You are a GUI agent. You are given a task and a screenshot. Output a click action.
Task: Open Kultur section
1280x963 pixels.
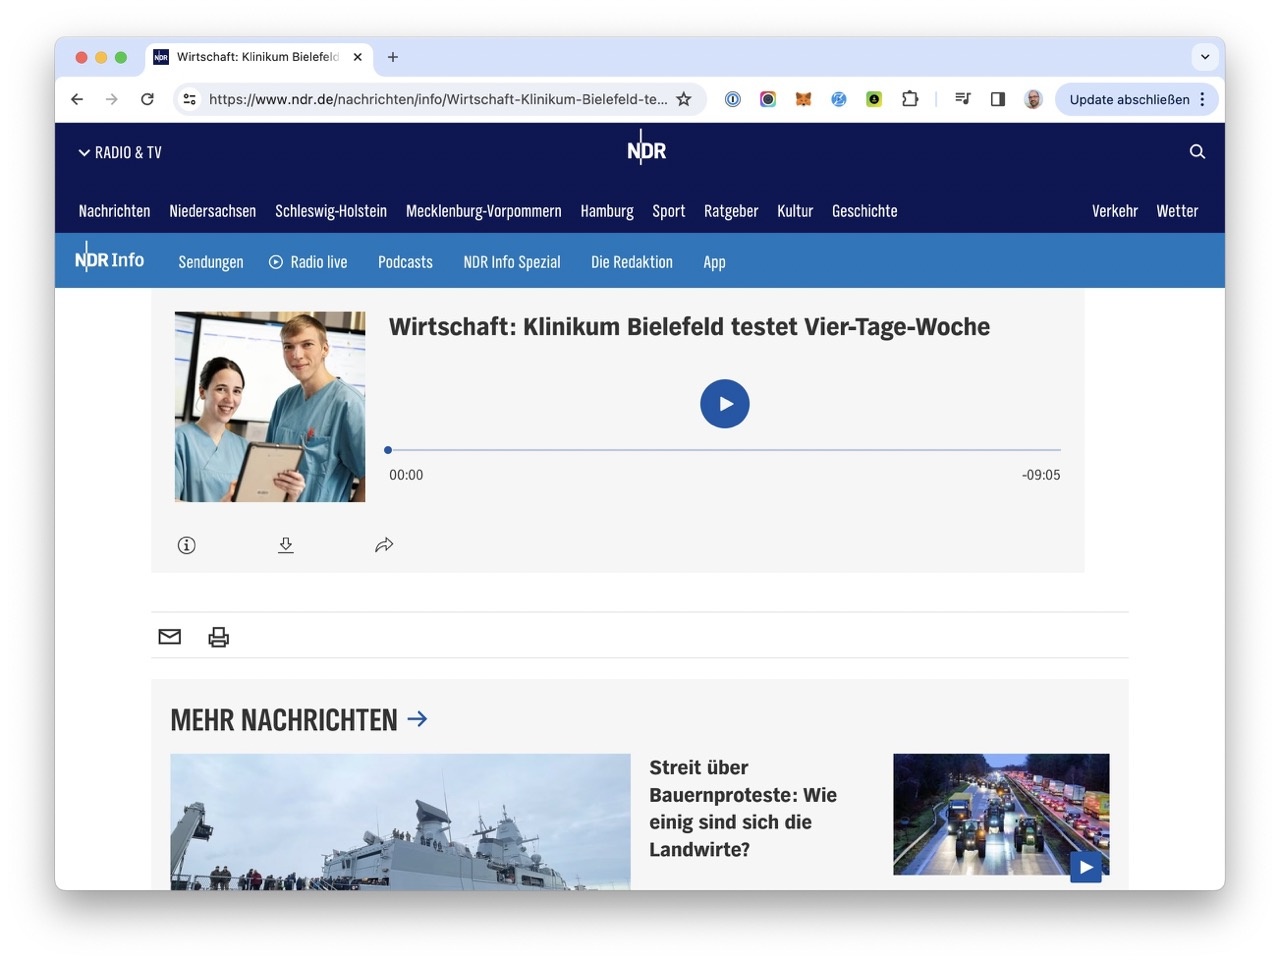[x=795, y=211]
